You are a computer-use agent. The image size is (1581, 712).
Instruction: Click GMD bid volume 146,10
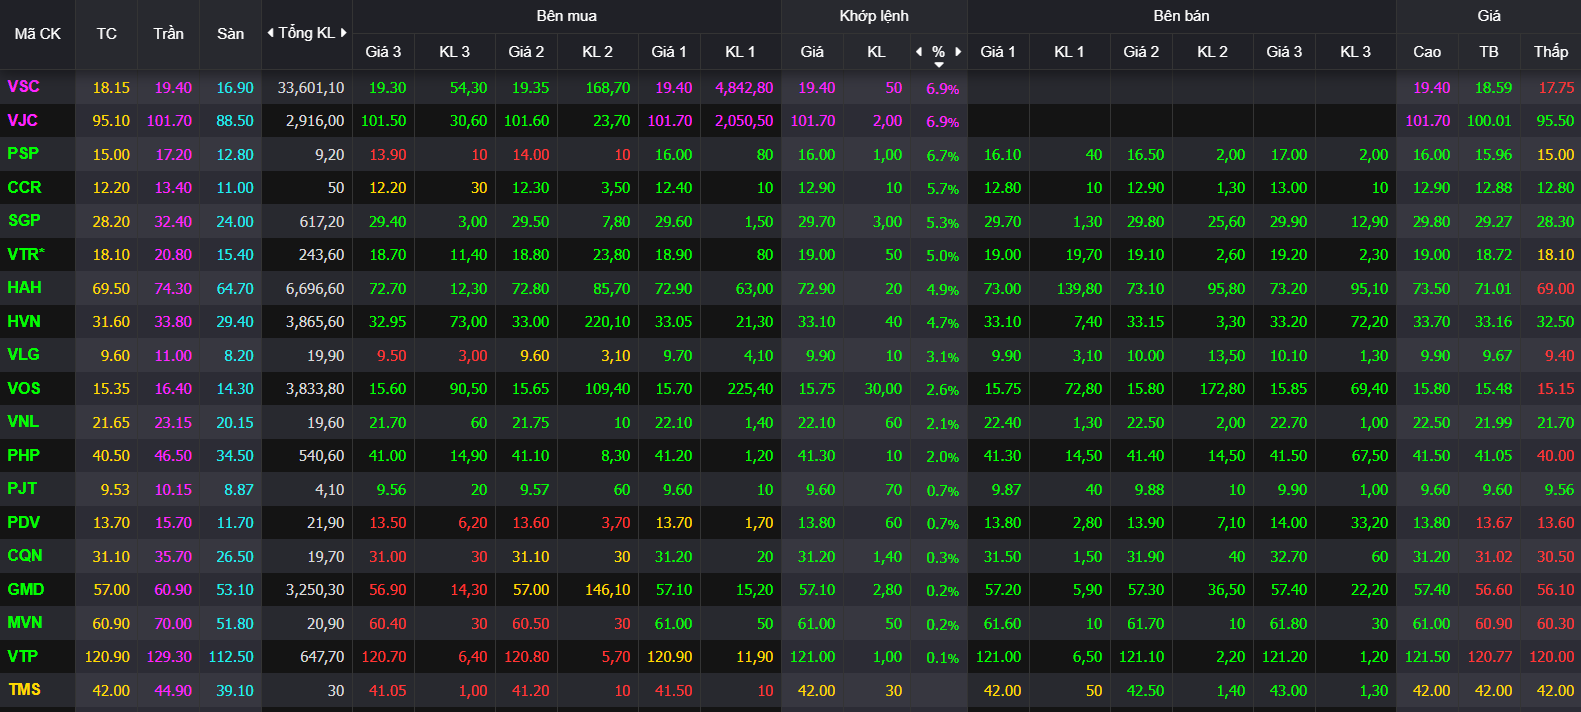(x=608, y=590)
